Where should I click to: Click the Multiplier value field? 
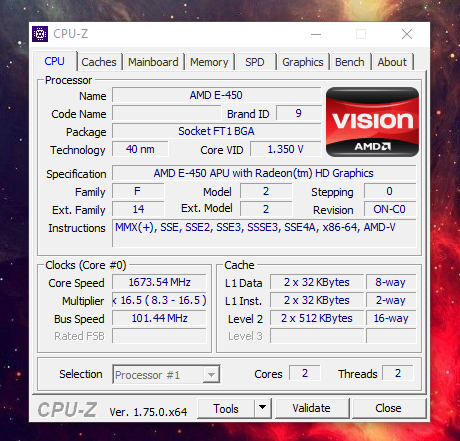[x=159, y=300]
